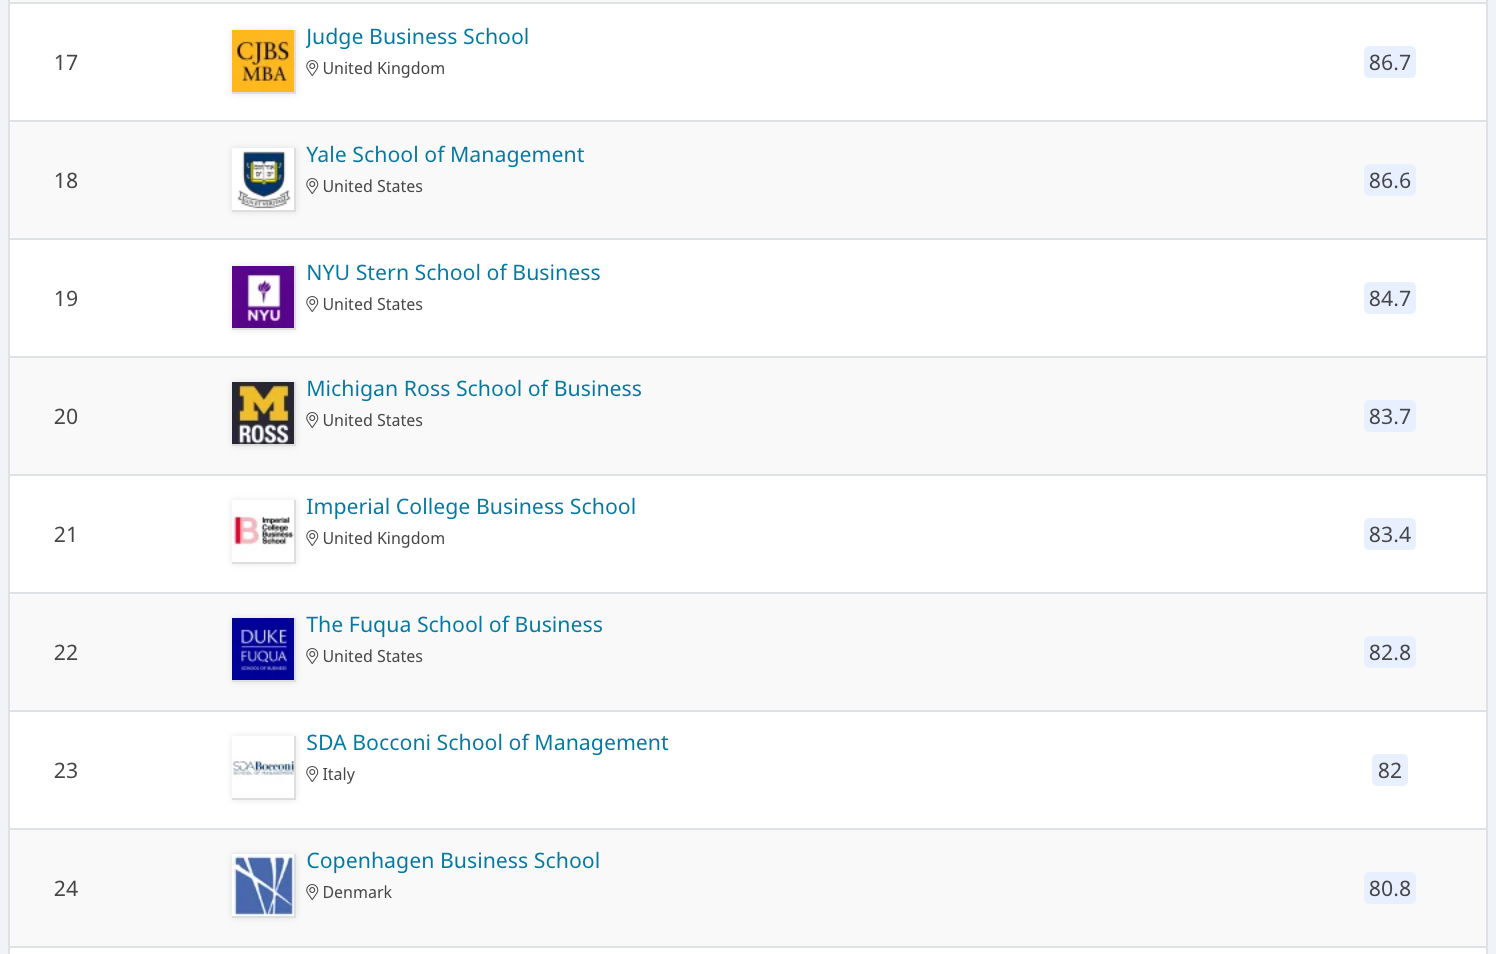Click the United States text under Michigan Ross

(x=373, y=420)
